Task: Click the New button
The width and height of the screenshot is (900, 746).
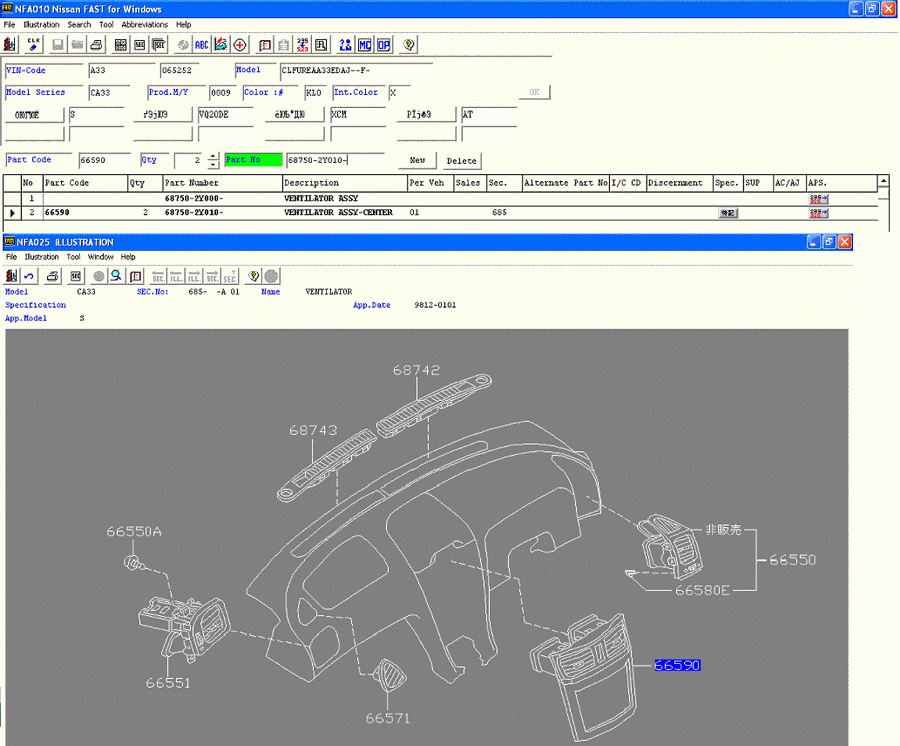Action: click(417, 161)
